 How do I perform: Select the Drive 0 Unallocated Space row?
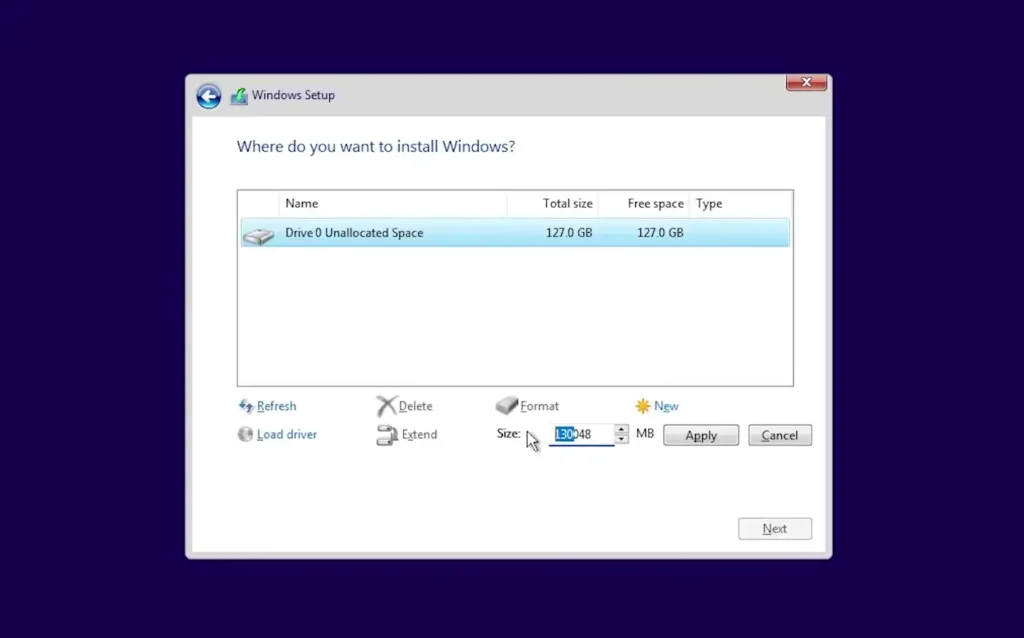click(x=450, y=233)
